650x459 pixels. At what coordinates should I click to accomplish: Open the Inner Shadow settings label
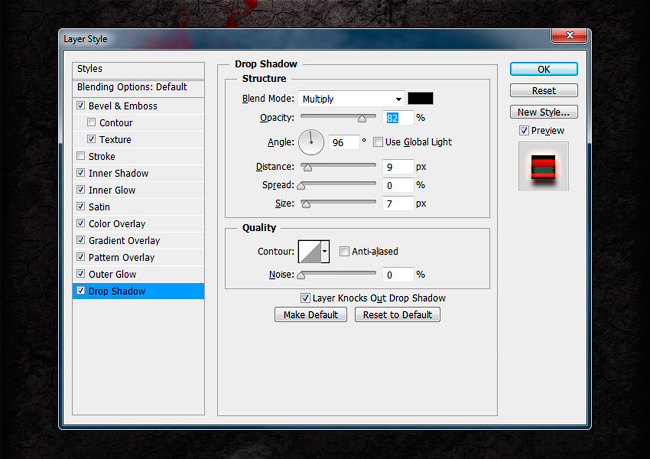118,173
